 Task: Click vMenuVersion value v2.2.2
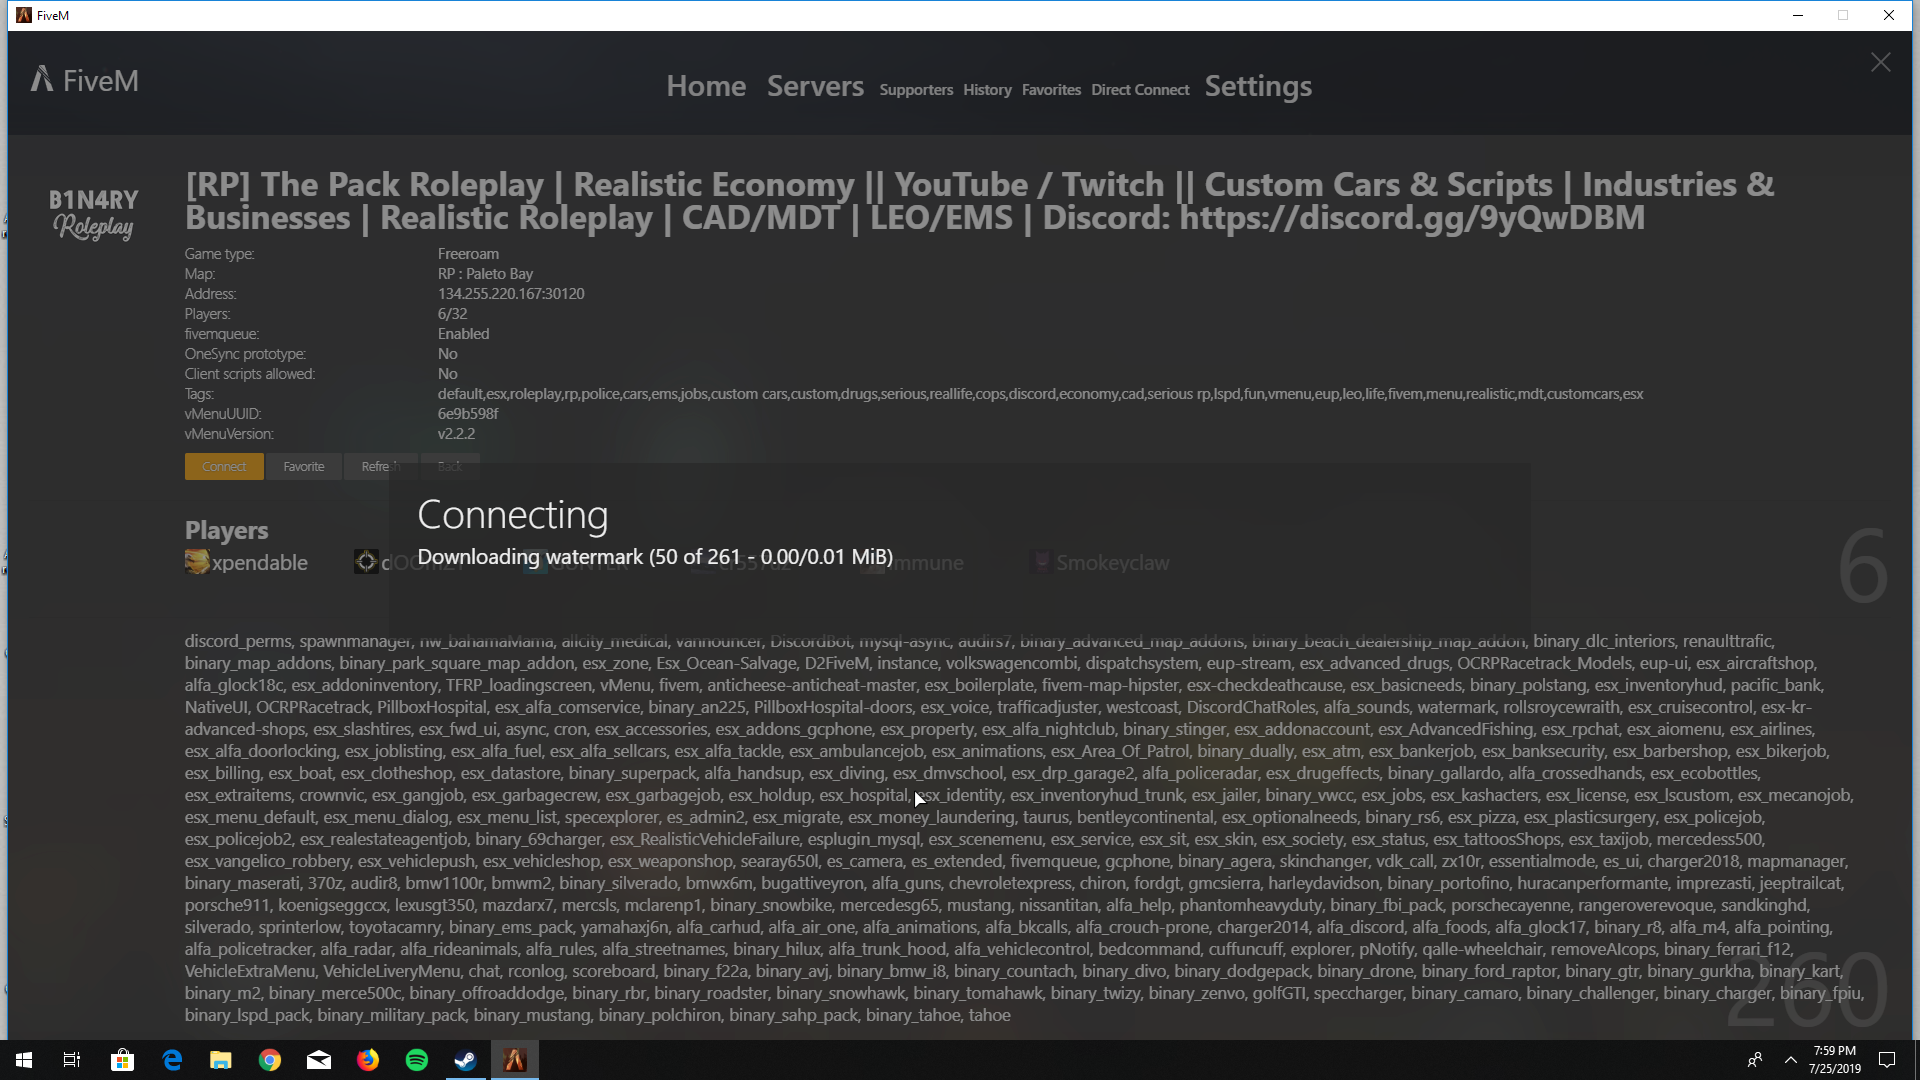point(456,434)
